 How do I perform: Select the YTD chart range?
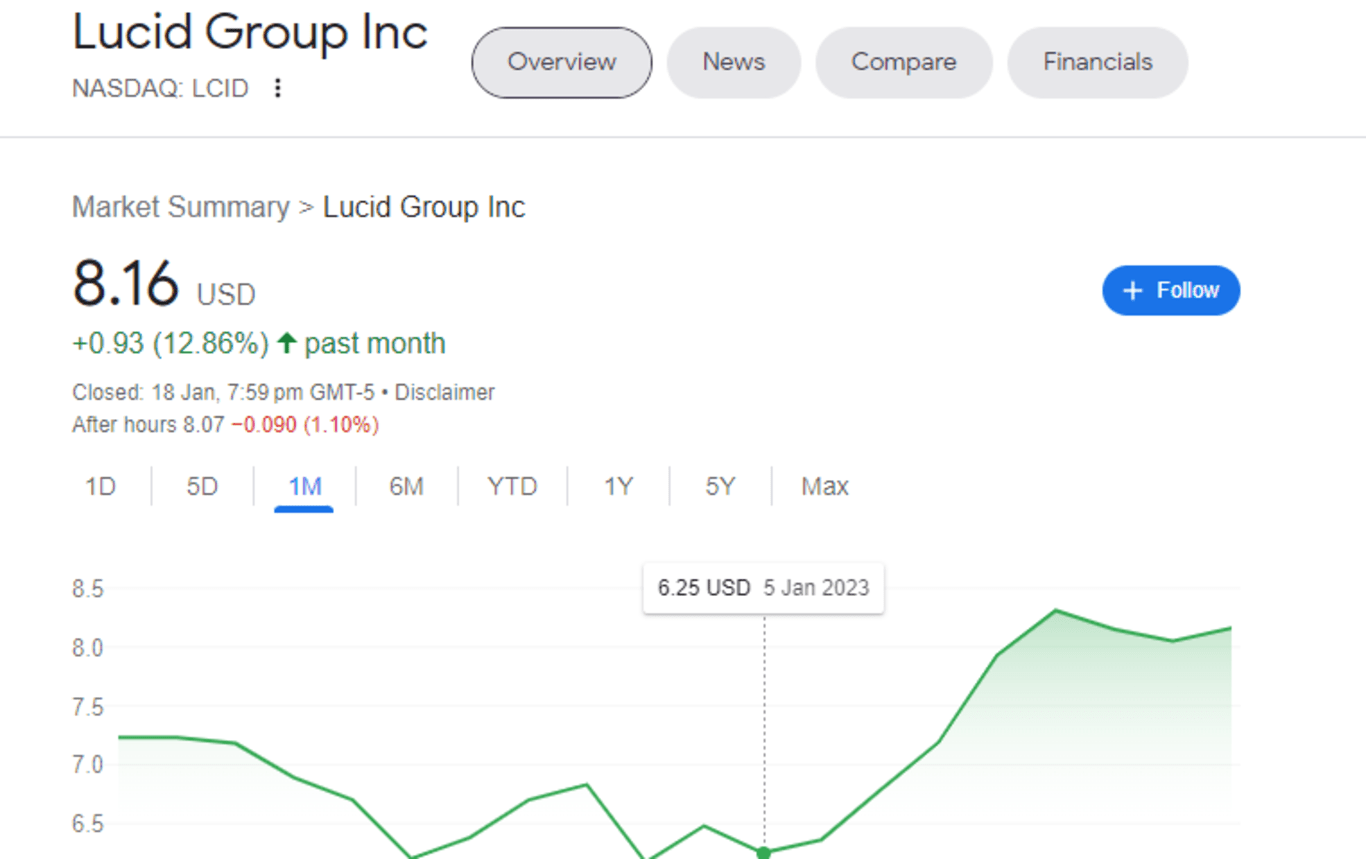513,486
